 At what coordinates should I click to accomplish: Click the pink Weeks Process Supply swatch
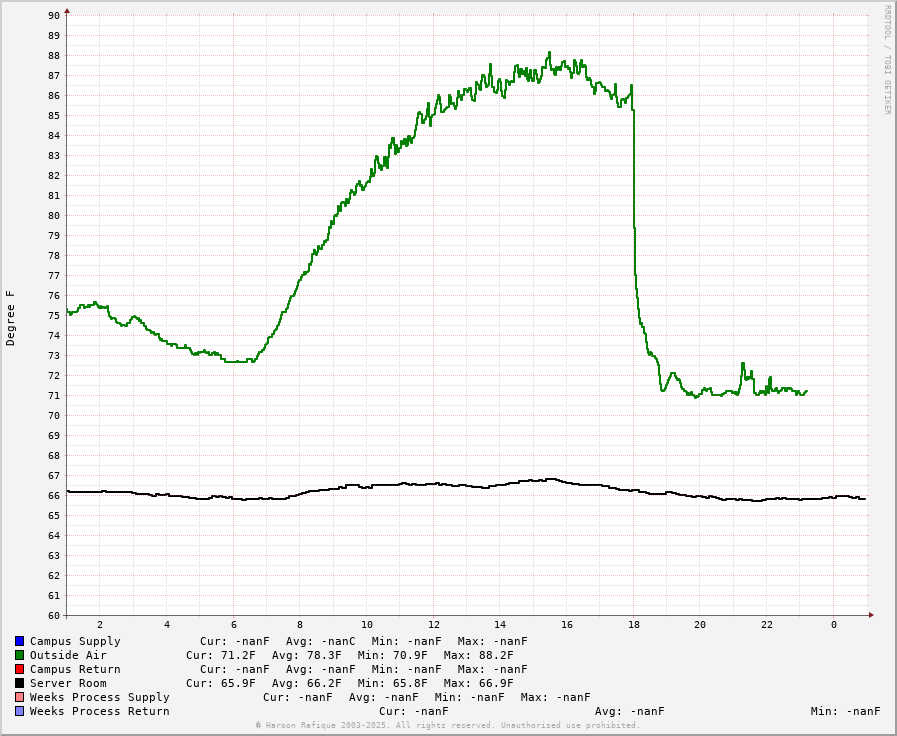(19, 697)
